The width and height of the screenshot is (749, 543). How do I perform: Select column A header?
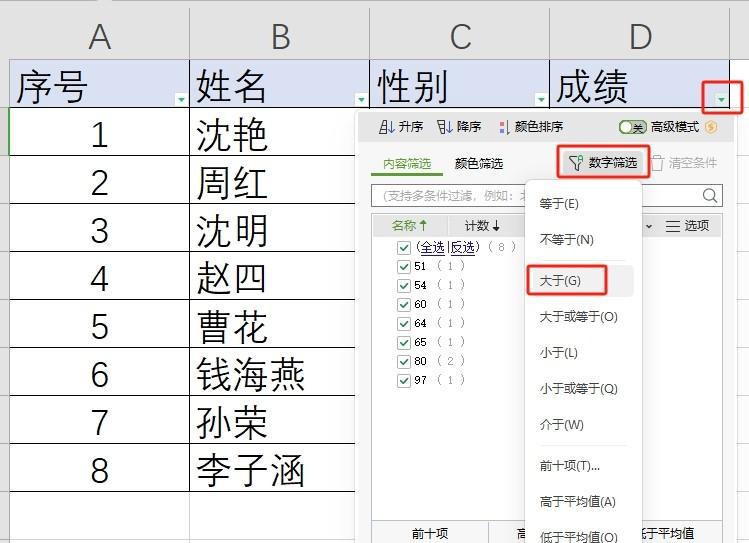[99, 37]
